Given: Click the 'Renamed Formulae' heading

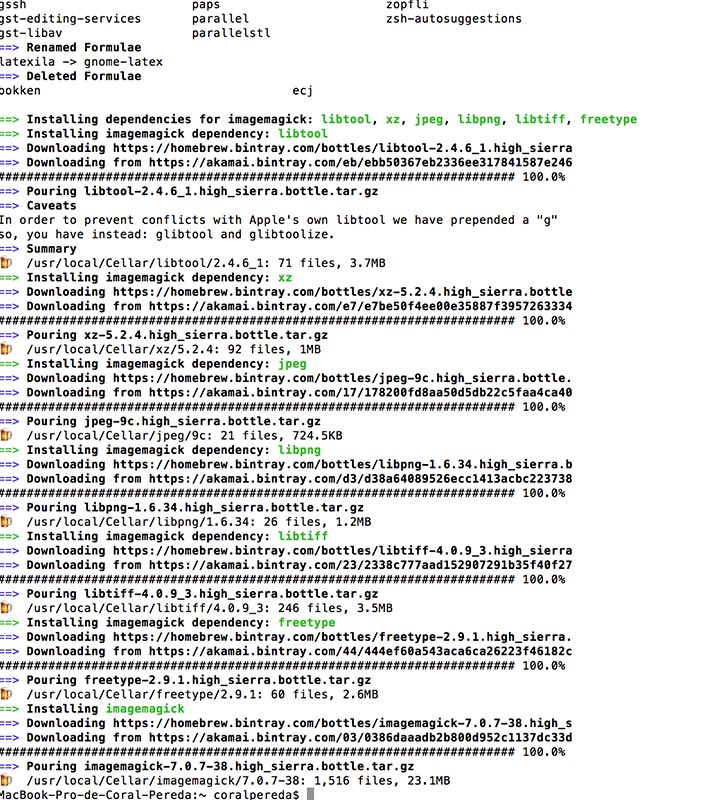Looking at the screenshot, I should (84, 47).
